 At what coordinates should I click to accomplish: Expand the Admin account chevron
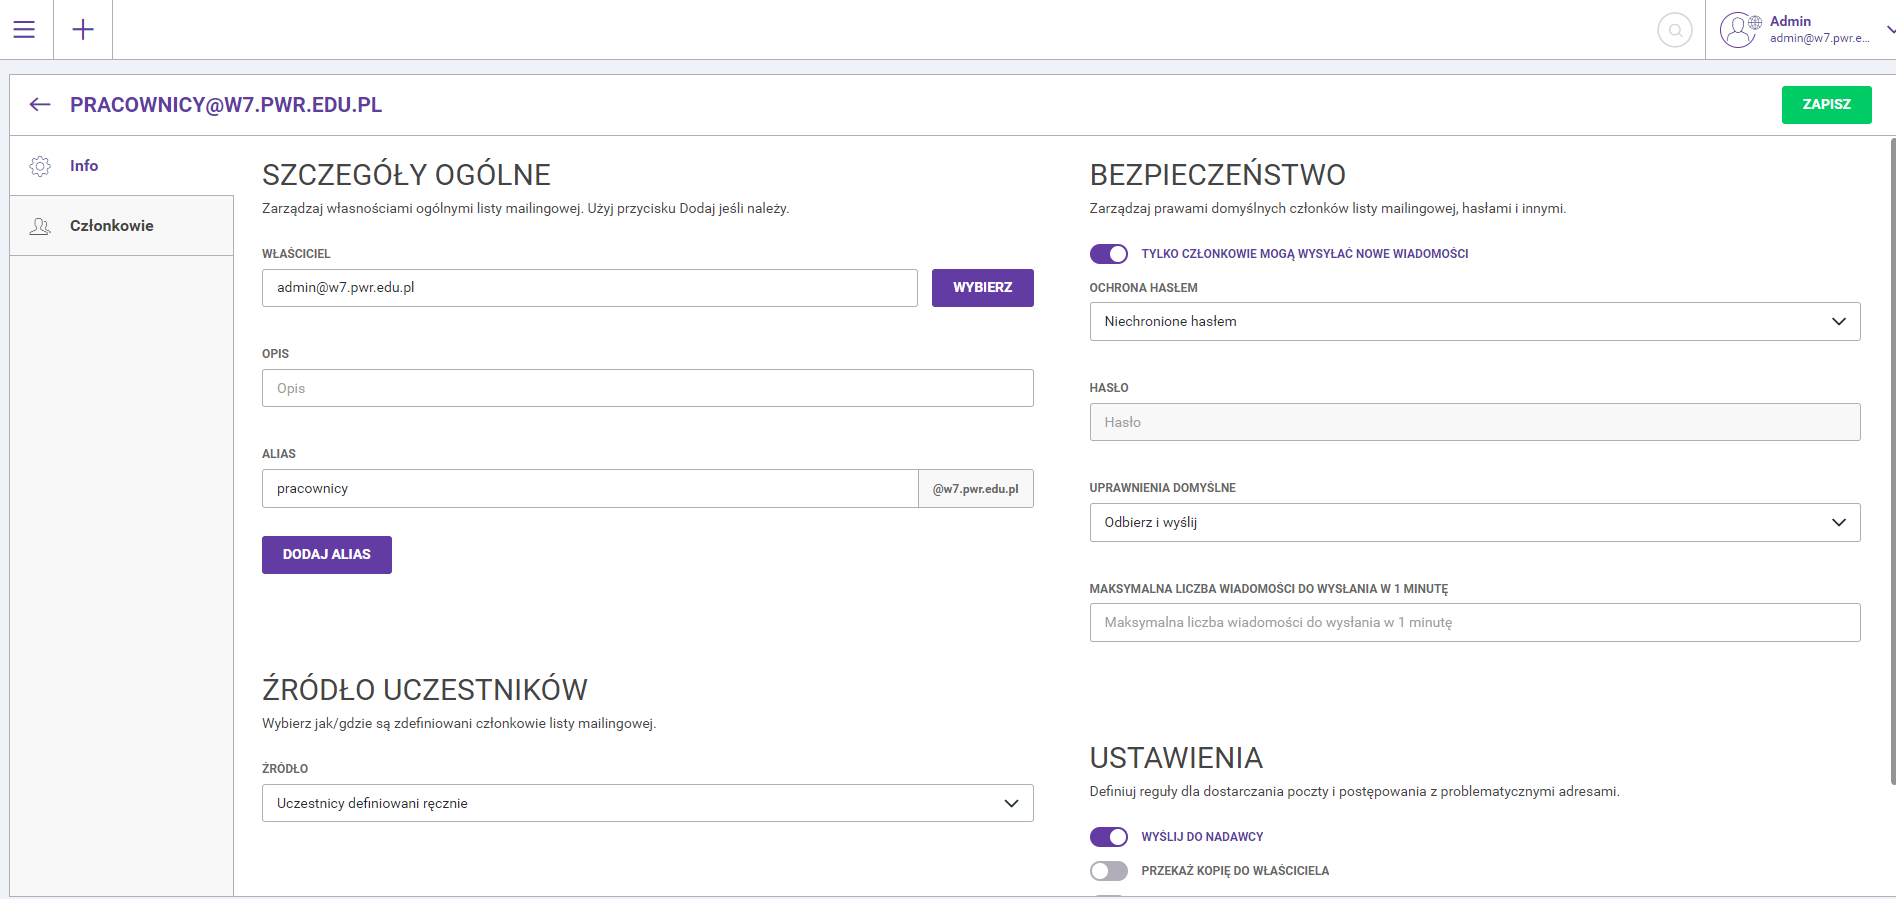coord(1889,30)
